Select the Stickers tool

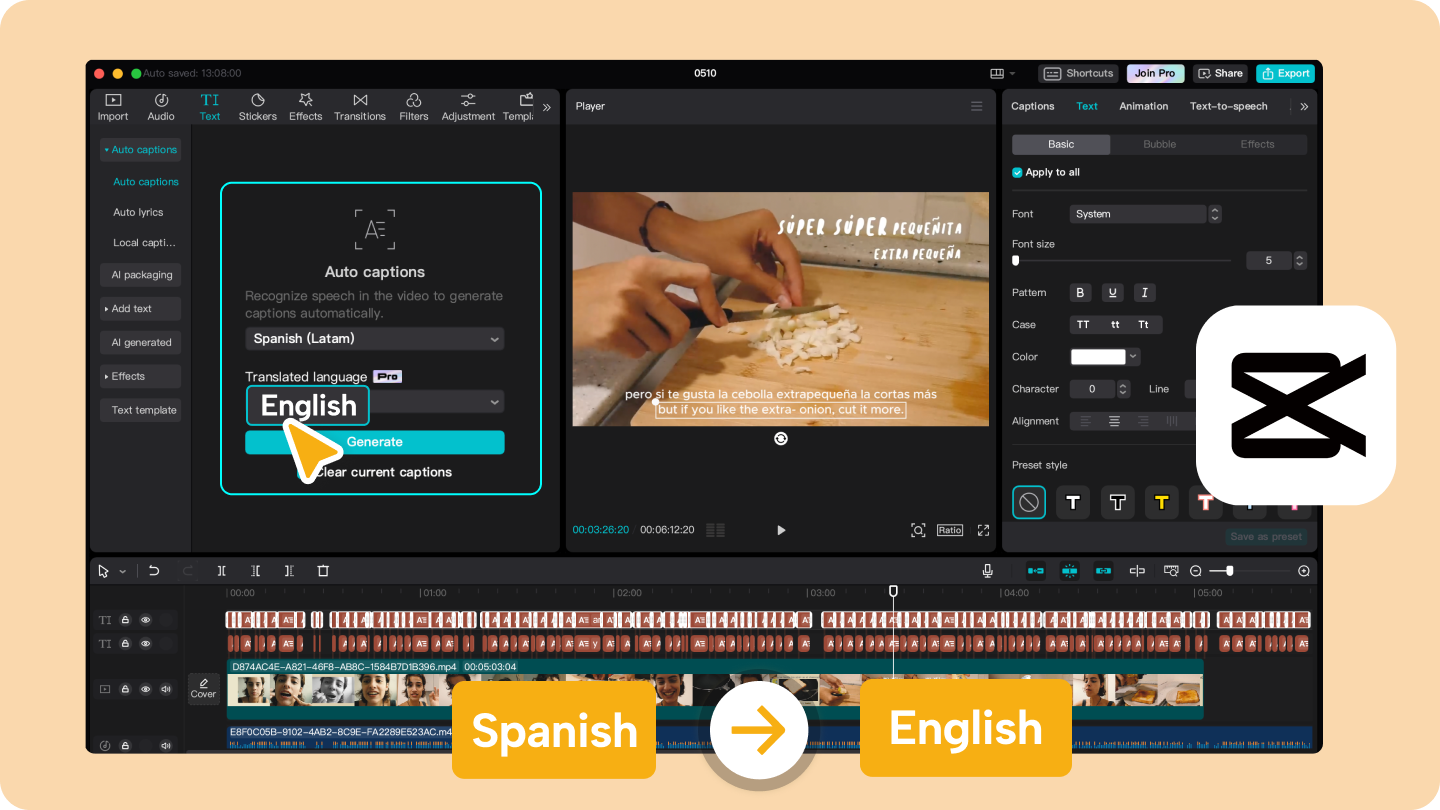[257, 105]
